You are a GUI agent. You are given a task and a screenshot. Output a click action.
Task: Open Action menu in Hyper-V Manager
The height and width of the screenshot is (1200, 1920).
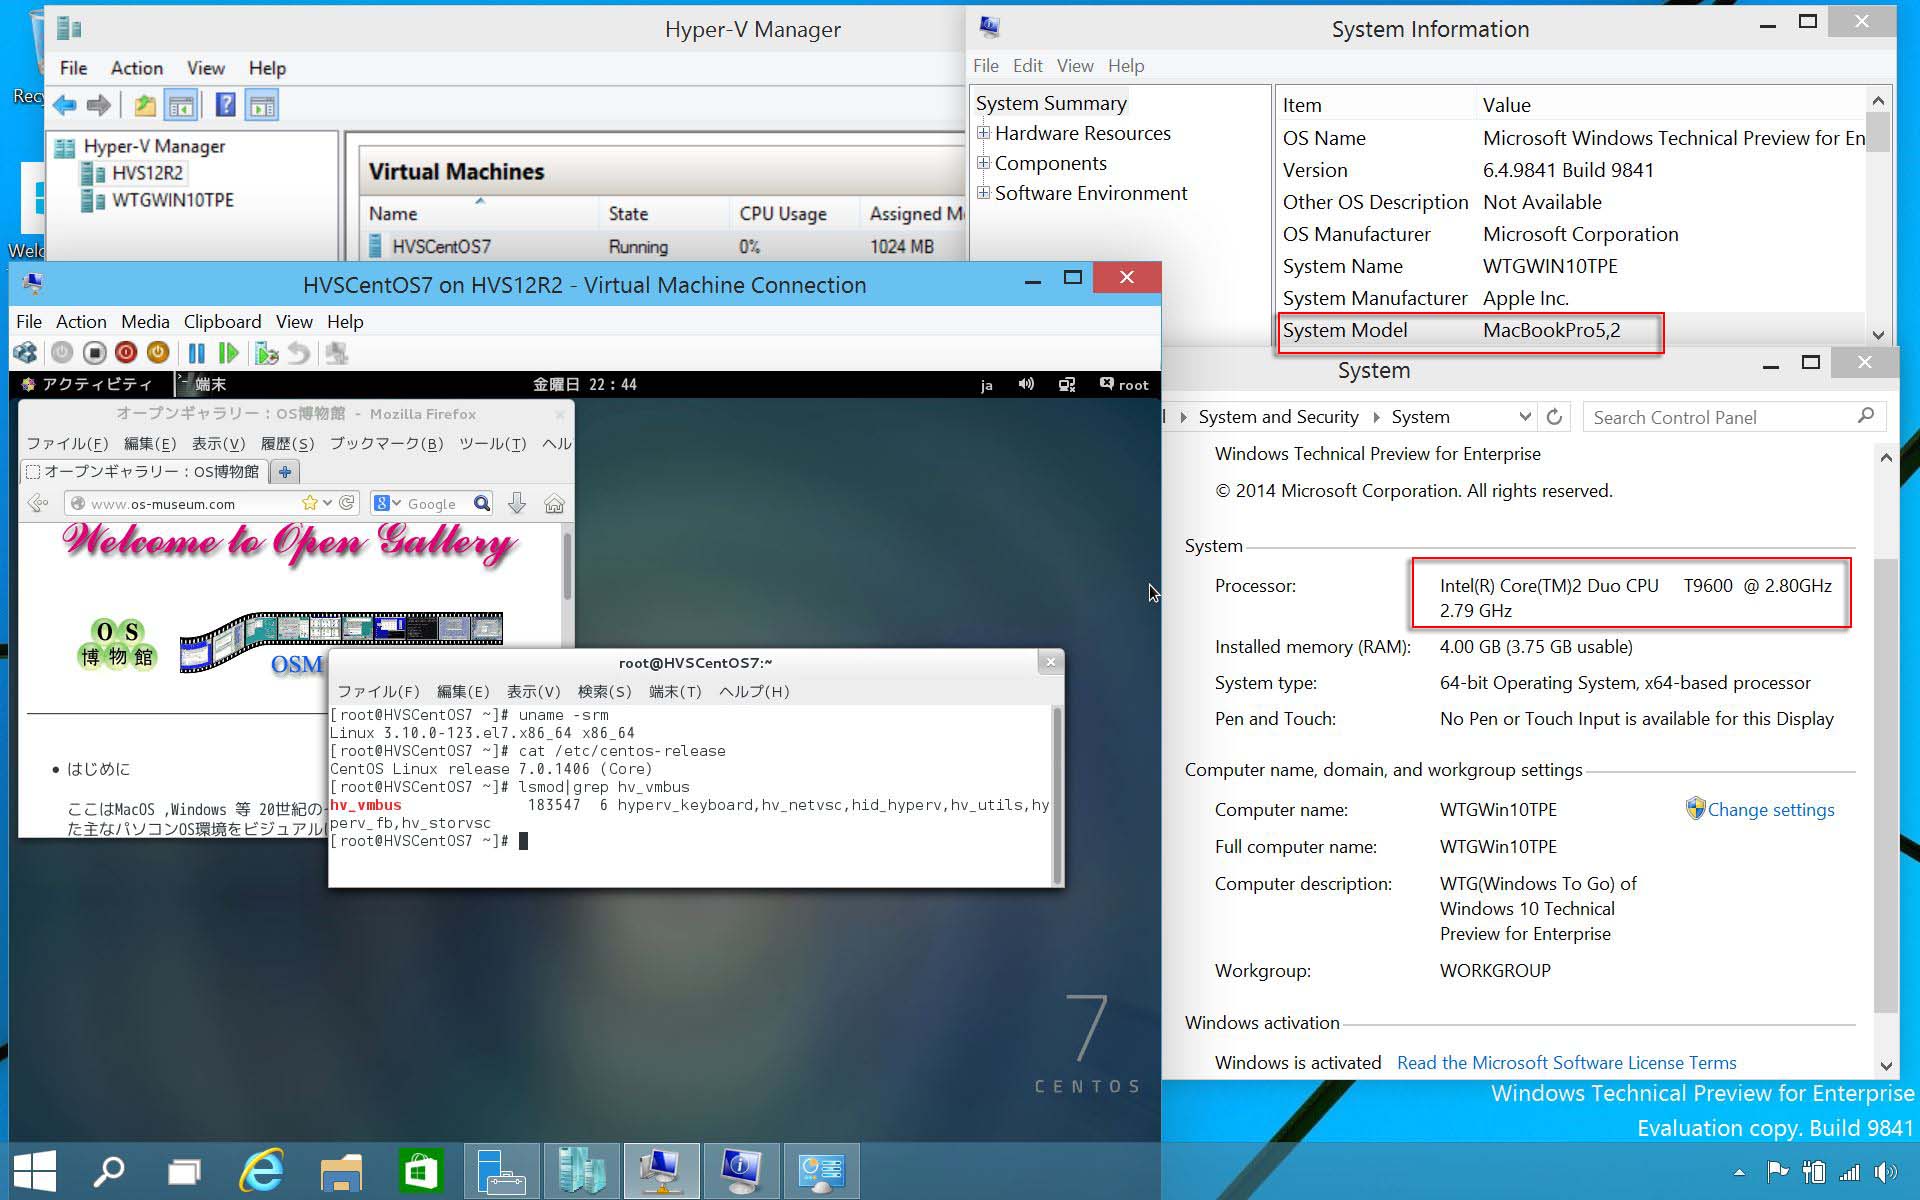(x=136, y=68)
